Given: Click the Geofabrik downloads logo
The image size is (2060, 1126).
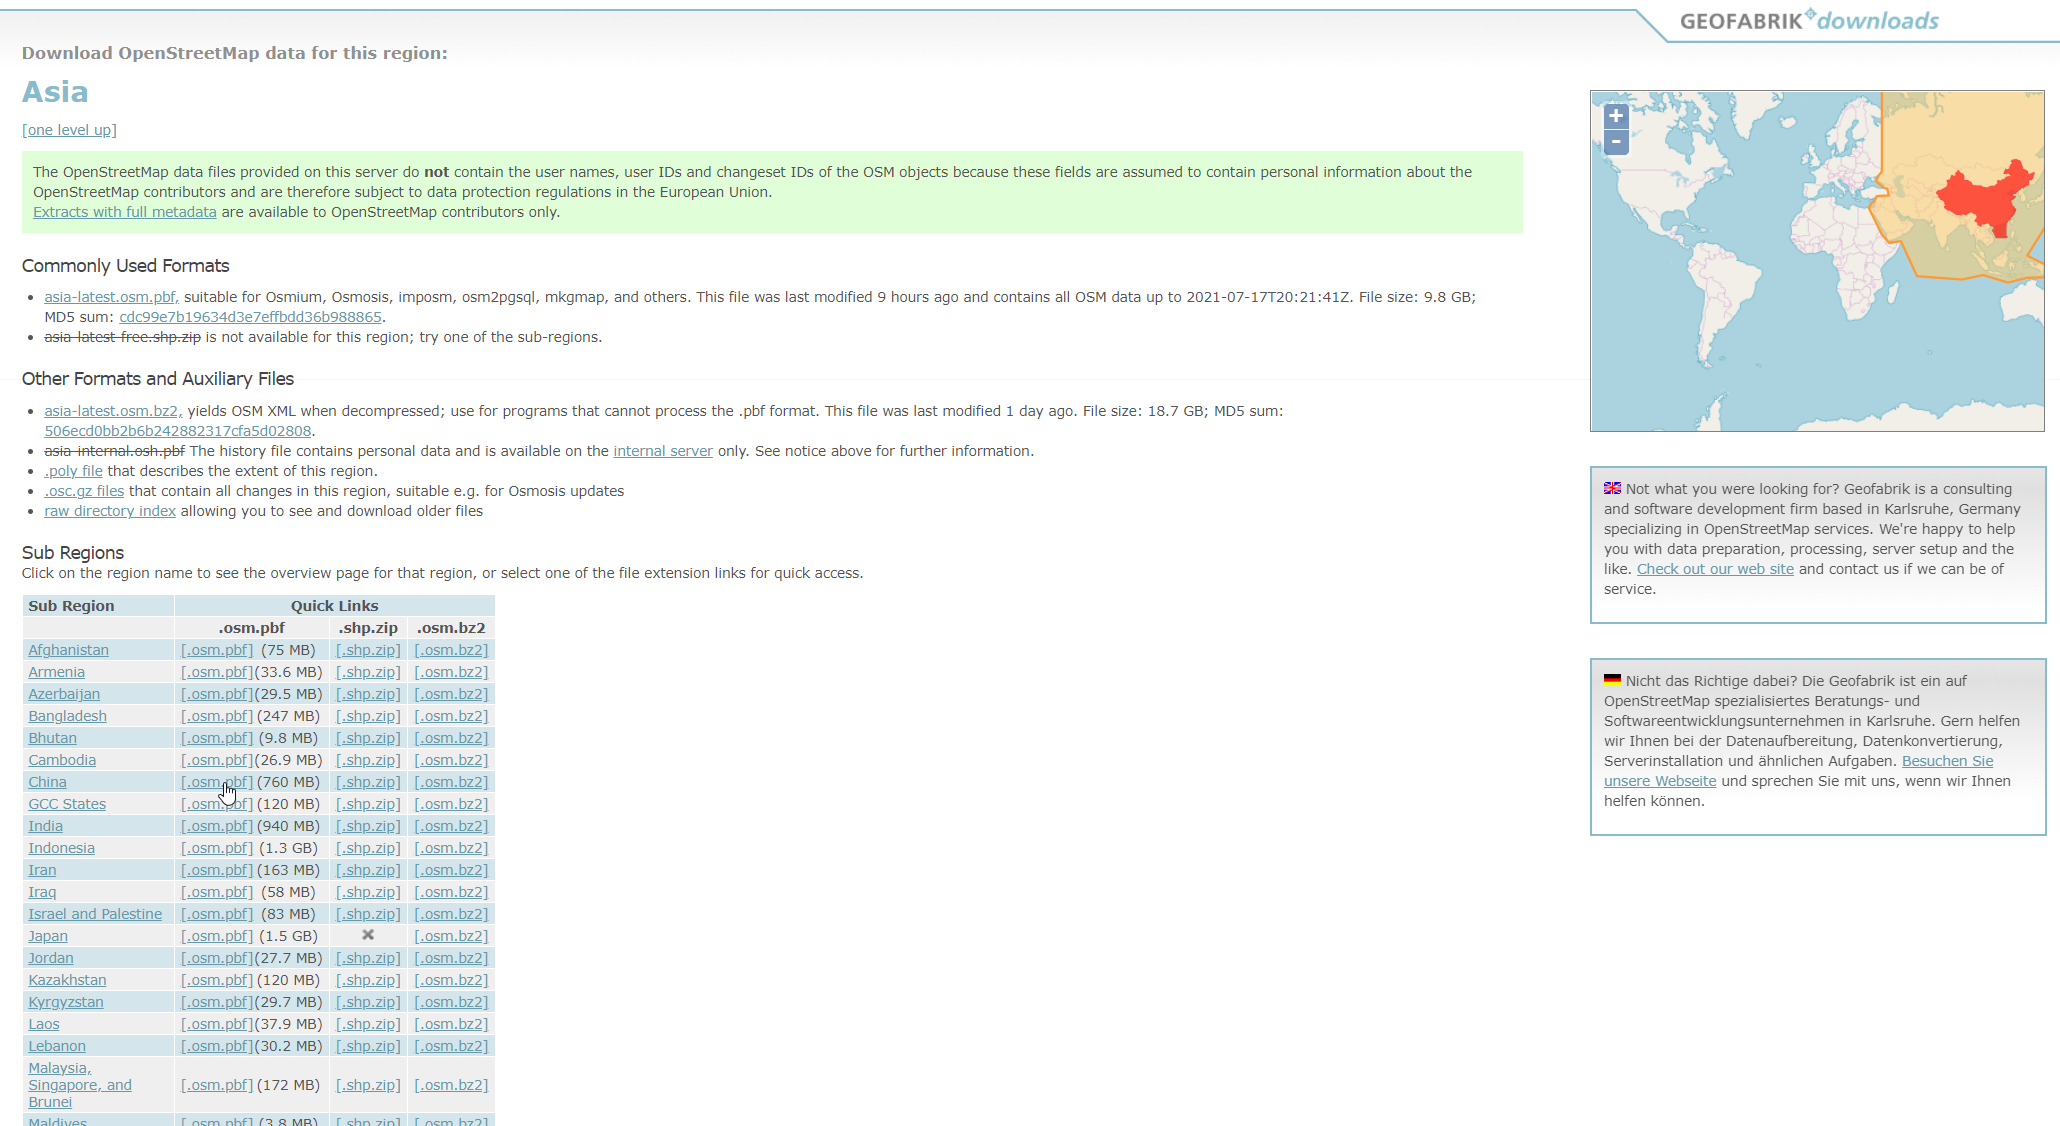Looking at the screenshot, I should (1808, 21).
